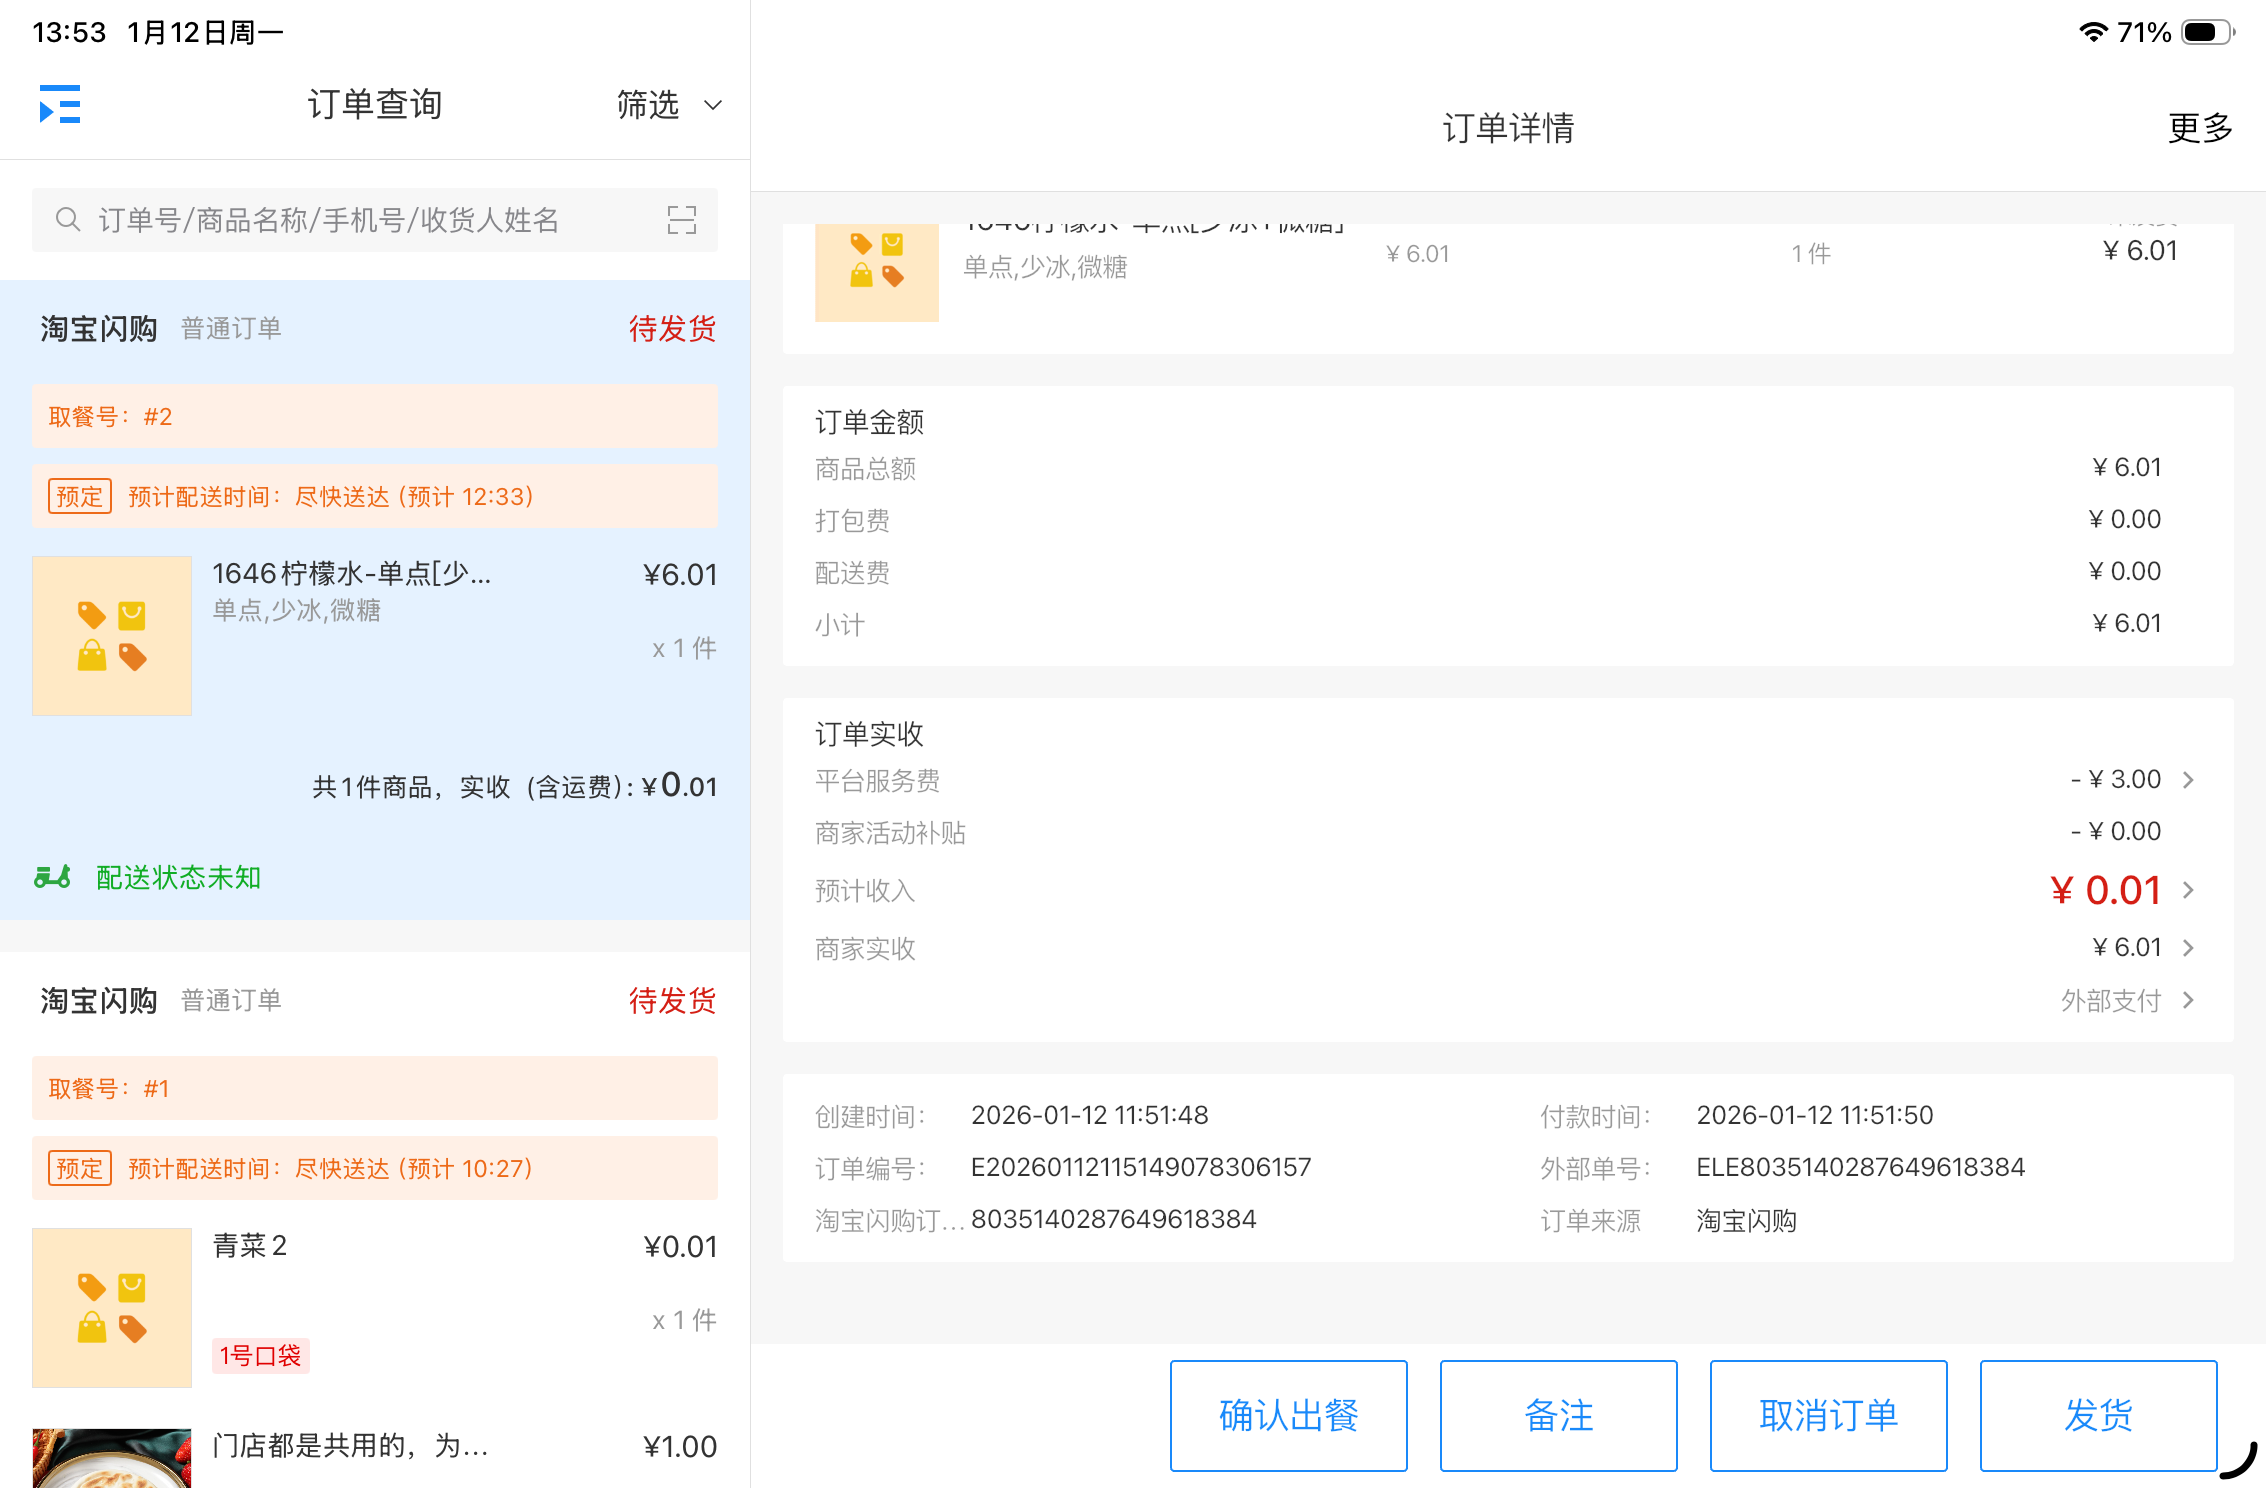Open the 更多 menu
This screenshot has height=1488, width=2266.
[2199, 128]
